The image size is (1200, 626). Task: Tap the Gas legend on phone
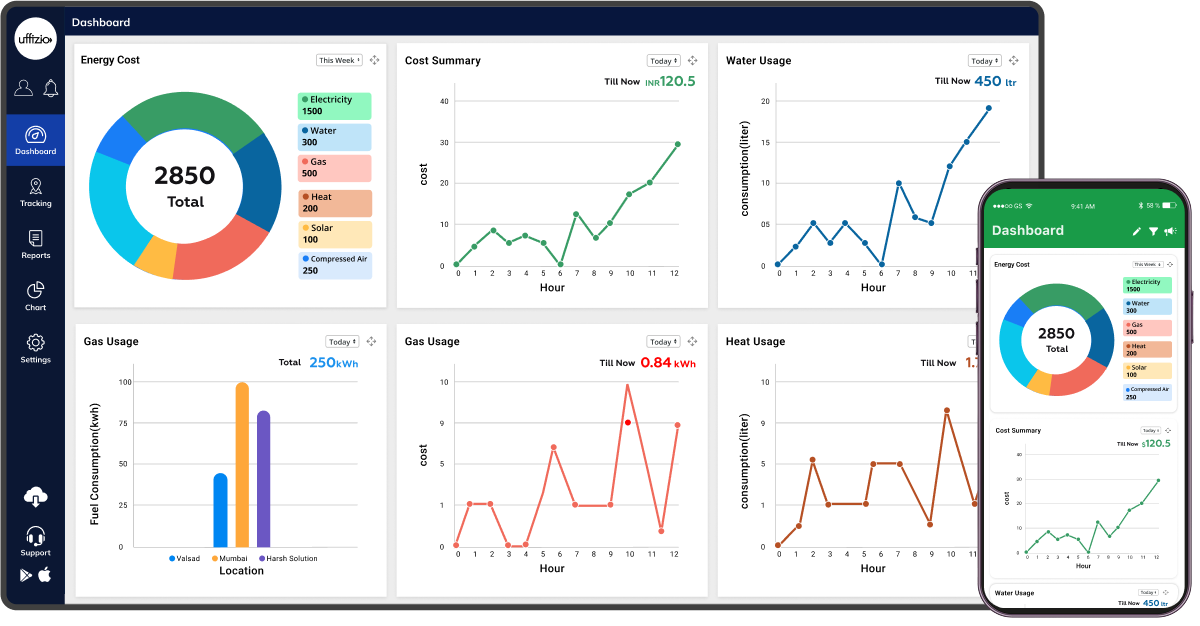pyautogui.click(x=1147, y=328)
